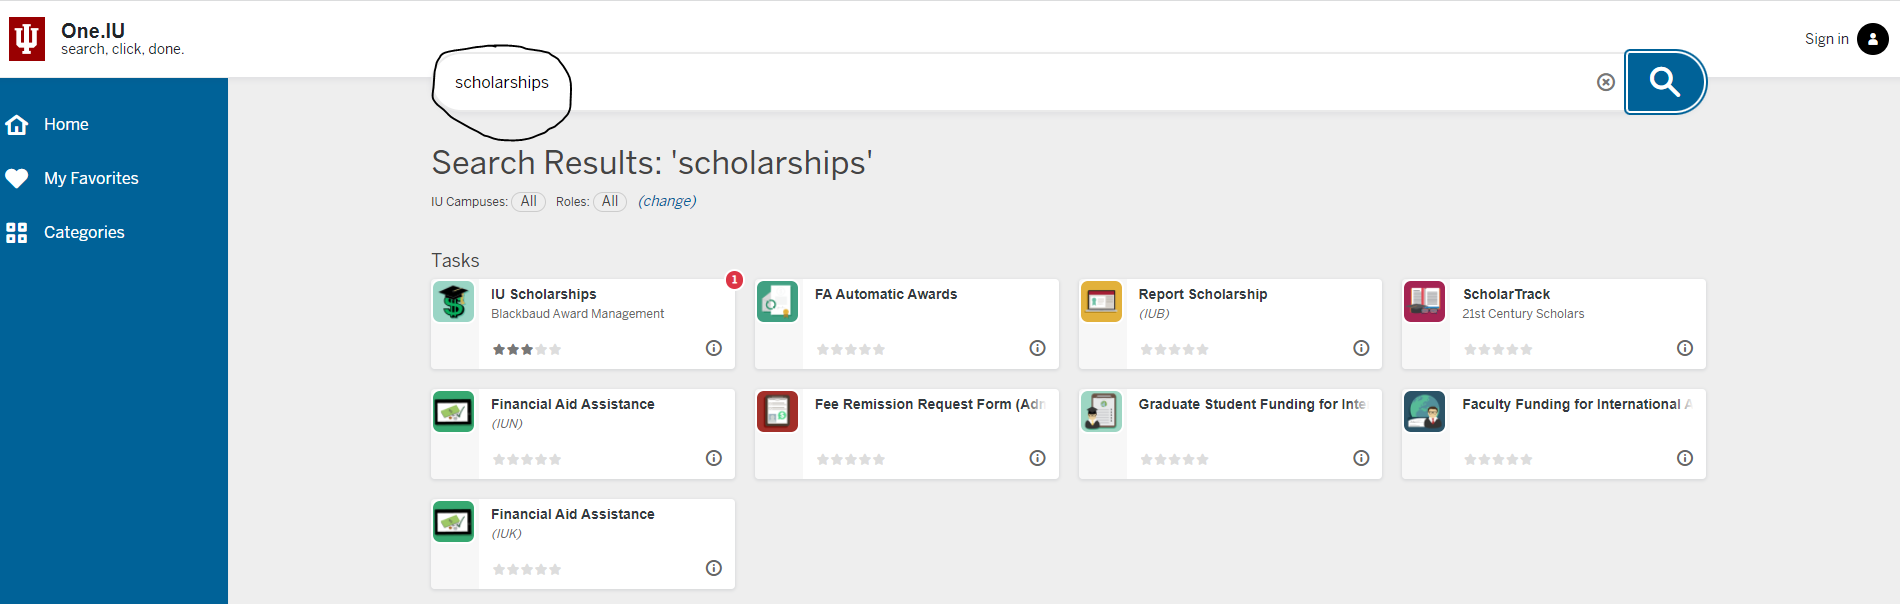Click the (change) filters link
Screen dimensions: 1900x604
(667, 201)
